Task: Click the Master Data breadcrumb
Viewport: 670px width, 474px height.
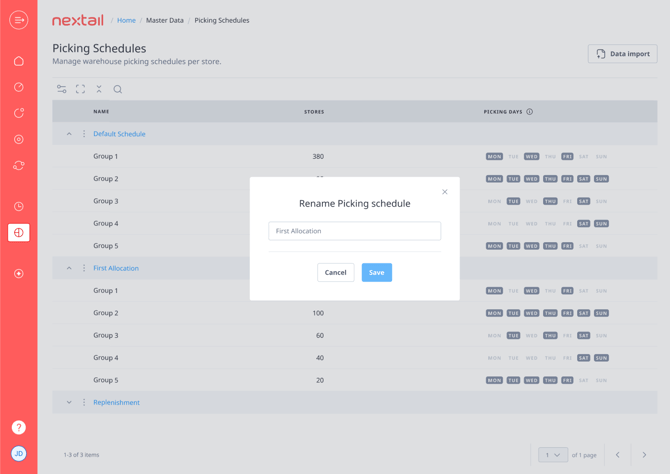Action: pyautogui.click(x=165, y=20)
